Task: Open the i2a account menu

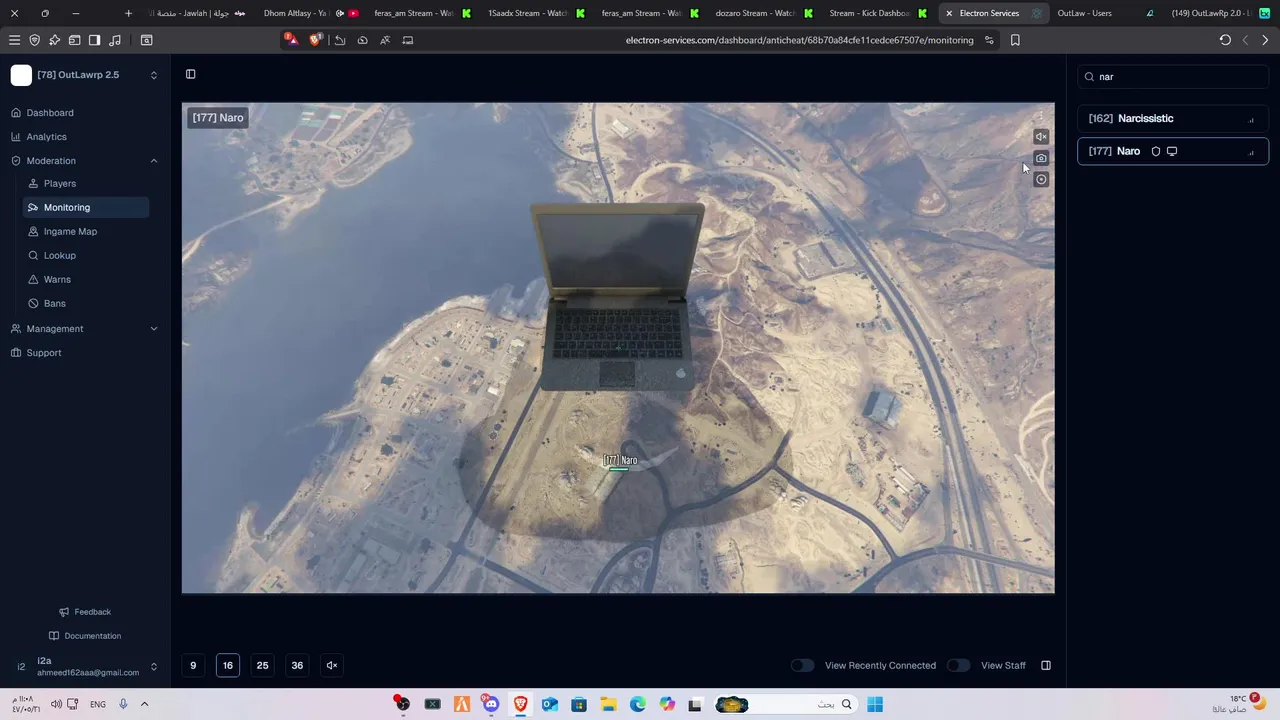Action: pyautogui.click(x=85, y=666)
